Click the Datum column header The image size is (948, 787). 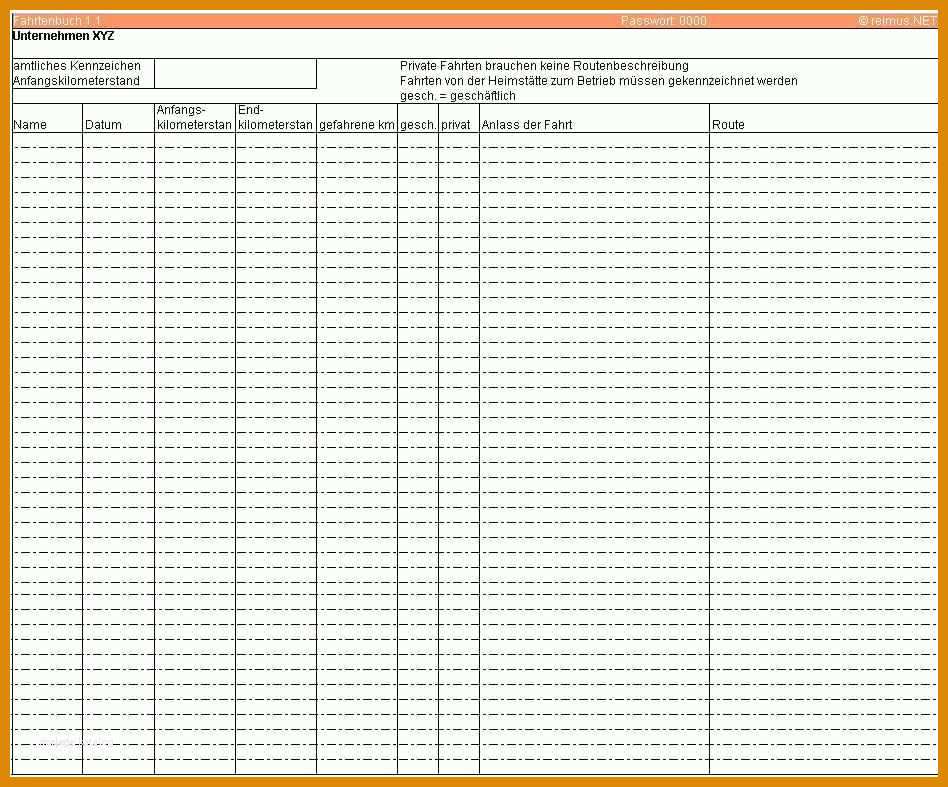point(118,118)
